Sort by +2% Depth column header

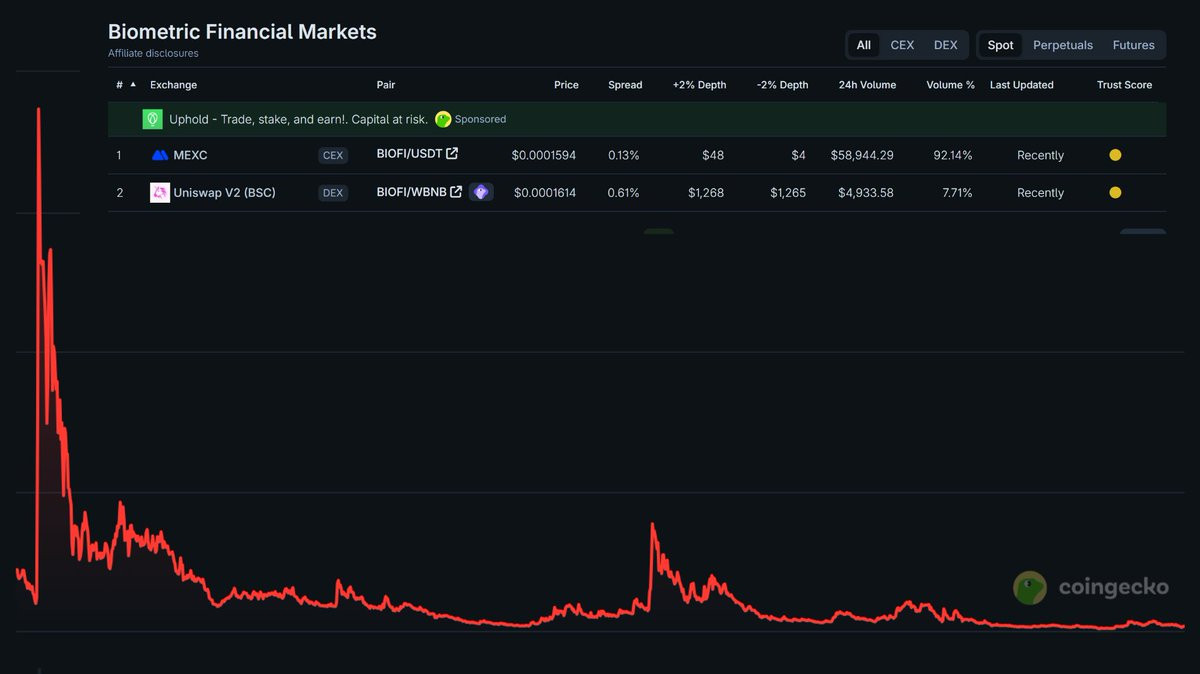click(x=699, y=85)
